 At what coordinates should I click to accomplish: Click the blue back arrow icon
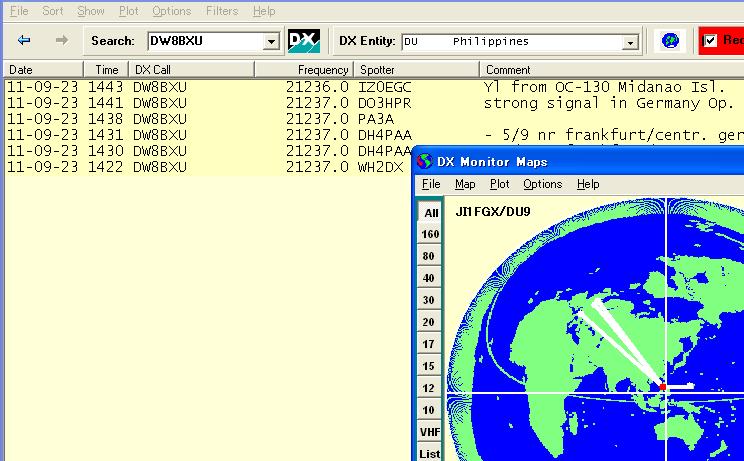[24, 40]
